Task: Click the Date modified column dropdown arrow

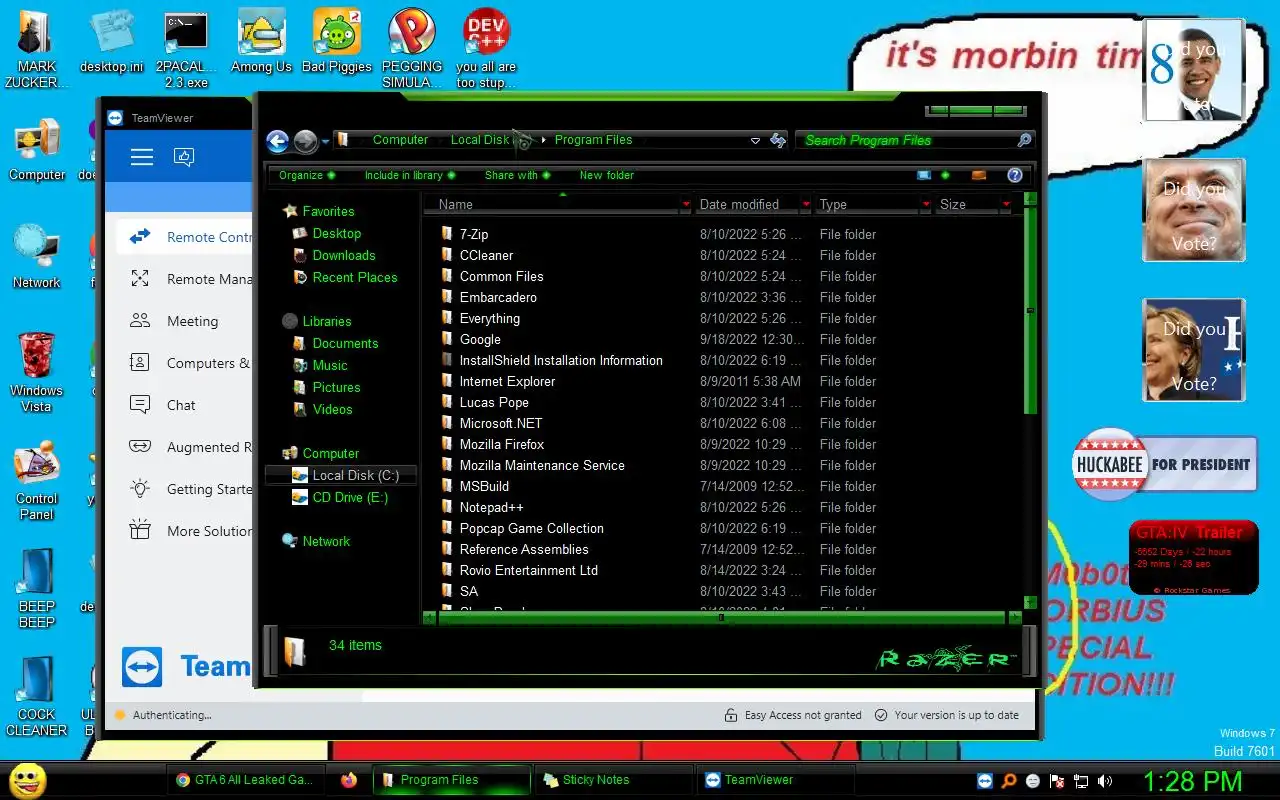Action: [806, 204]
